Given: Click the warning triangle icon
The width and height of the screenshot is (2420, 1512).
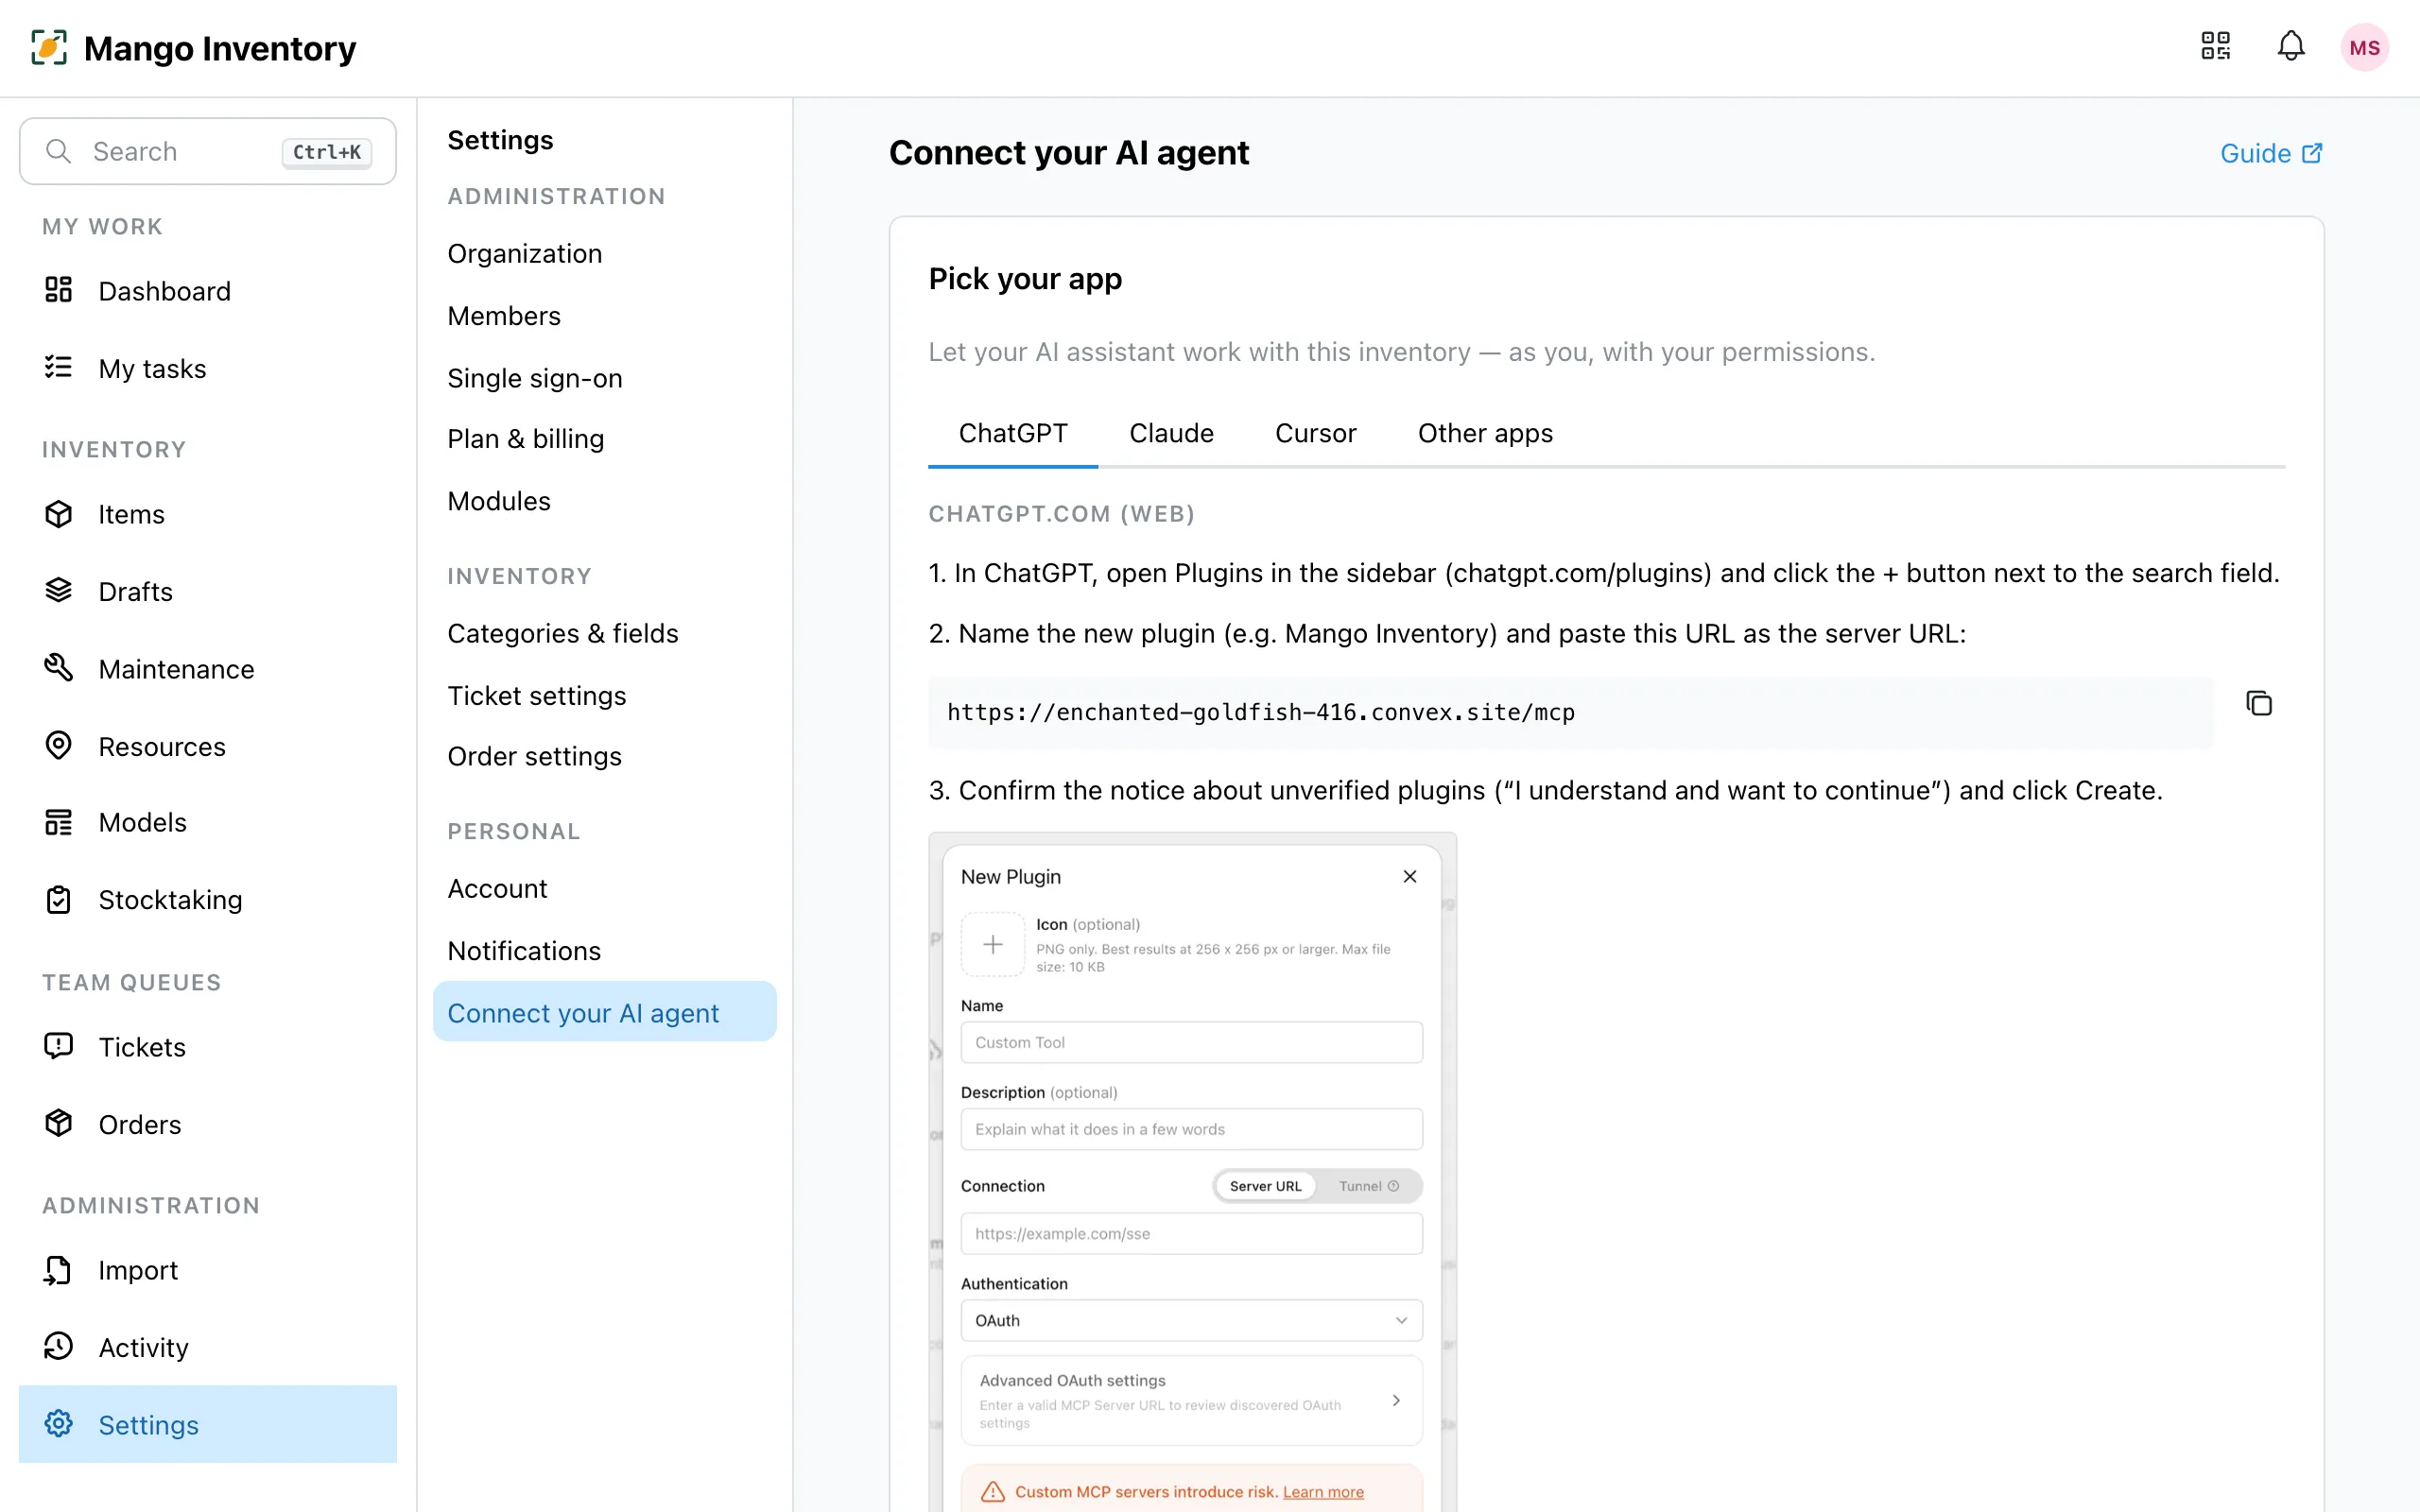Looking at the screenshot, I should 992,1492.
